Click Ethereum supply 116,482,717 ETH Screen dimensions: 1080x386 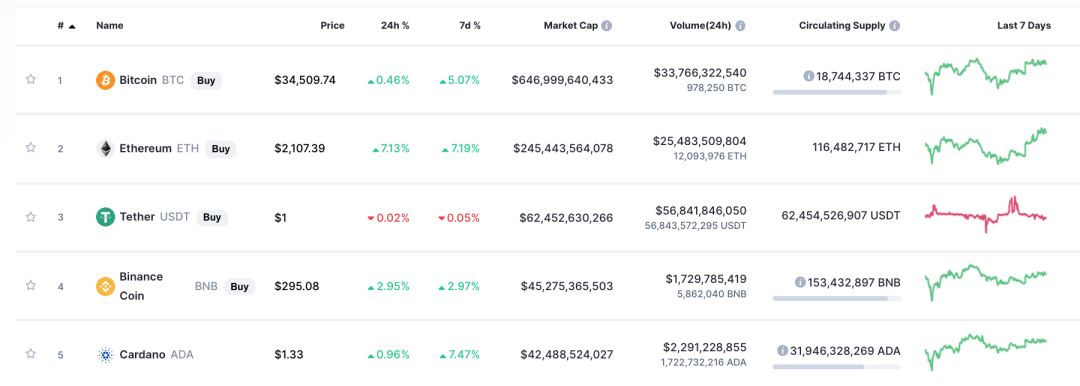pyautogui.click(x=856, y=148)
